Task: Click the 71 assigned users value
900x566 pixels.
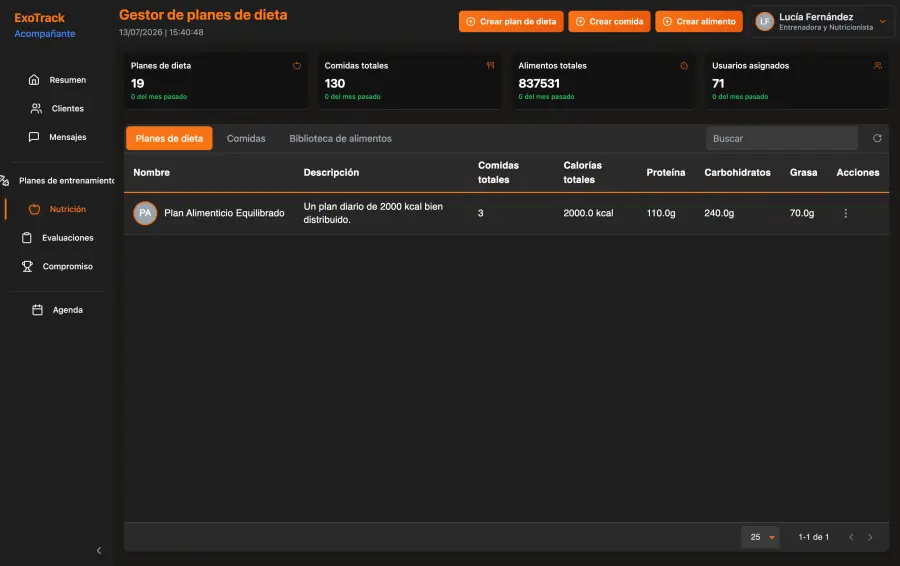Action: (718, 83)
